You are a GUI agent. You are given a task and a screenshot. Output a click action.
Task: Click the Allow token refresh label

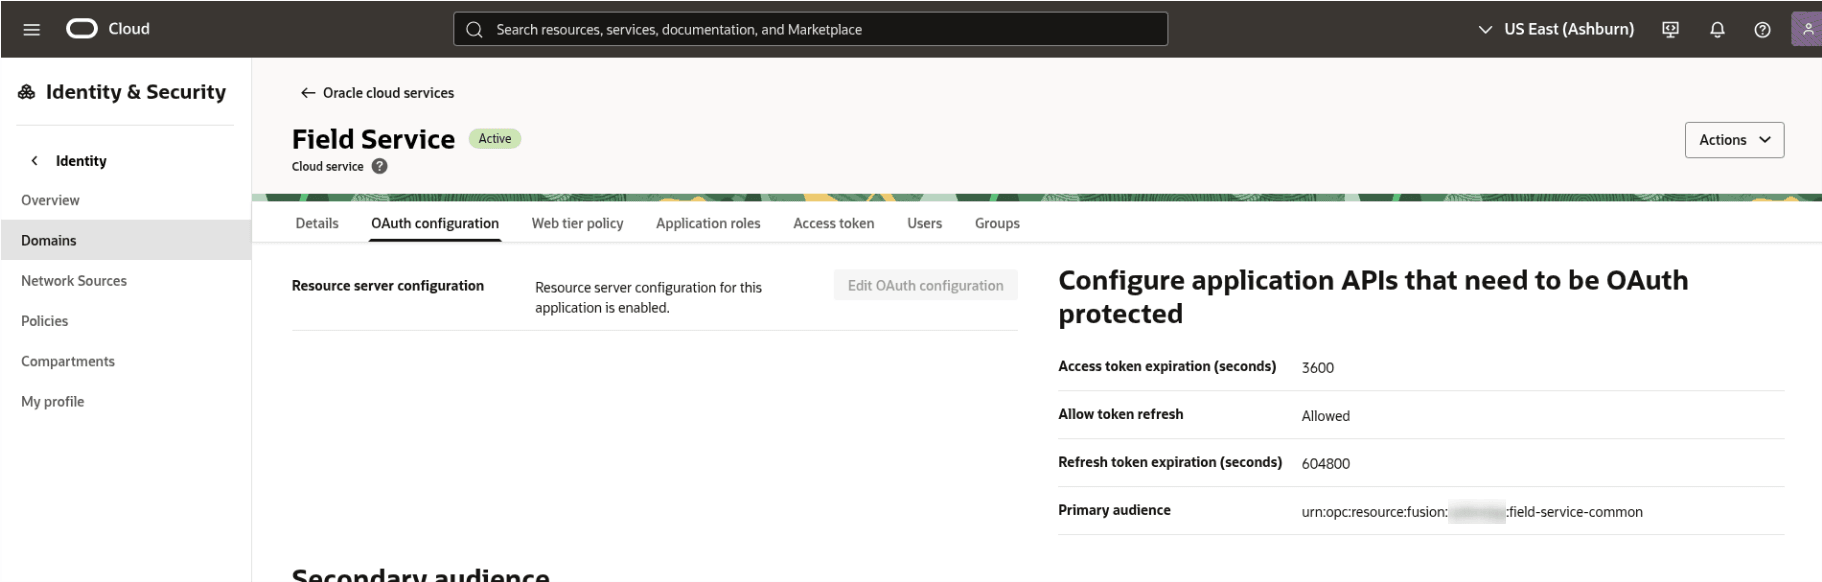pos(1120,414)
